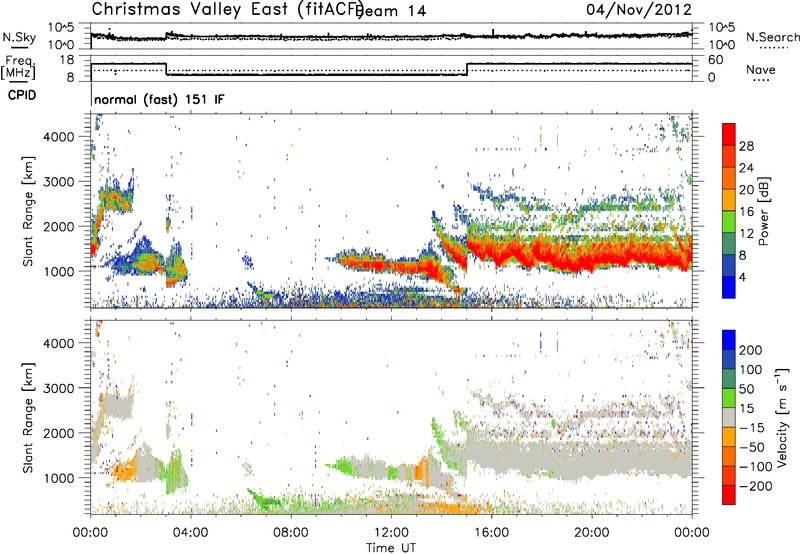Screen dimensions: 800x554
Task: Click the 'N.Search' legend label
Action: click(x=772, y=37)
